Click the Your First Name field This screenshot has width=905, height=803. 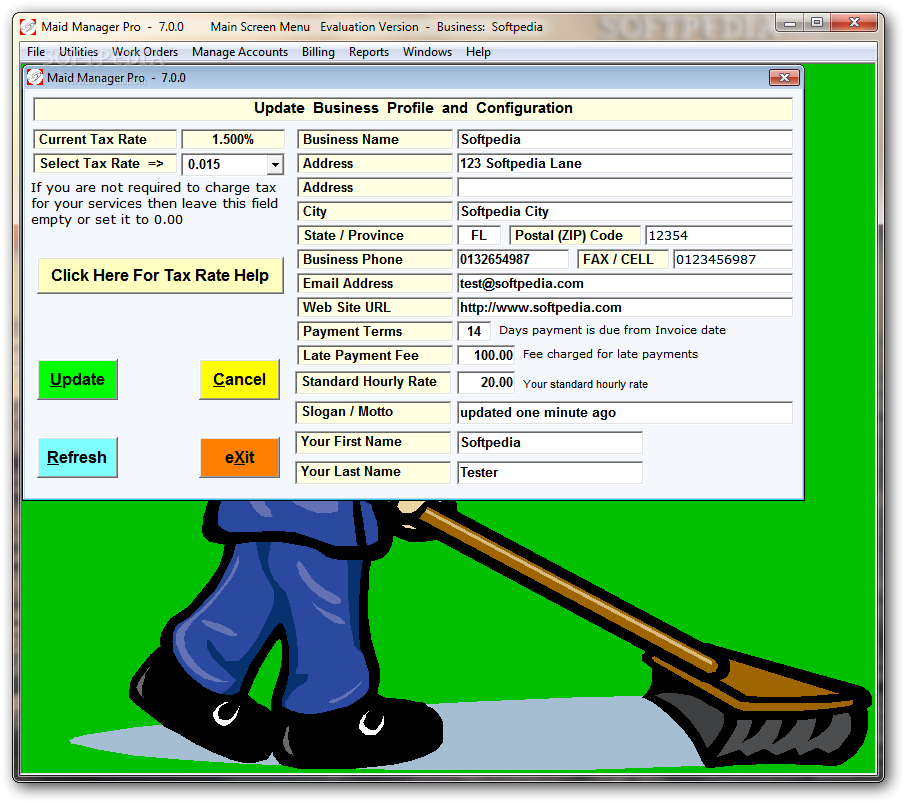549,443
